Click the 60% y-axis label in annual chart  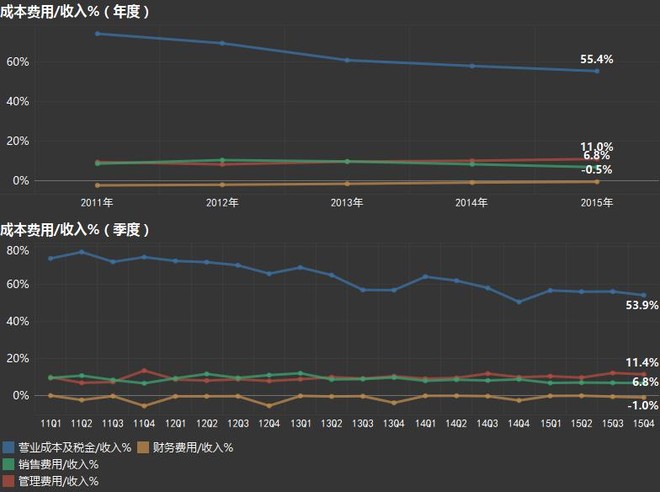pyautogui.click(x=18, y=62)
